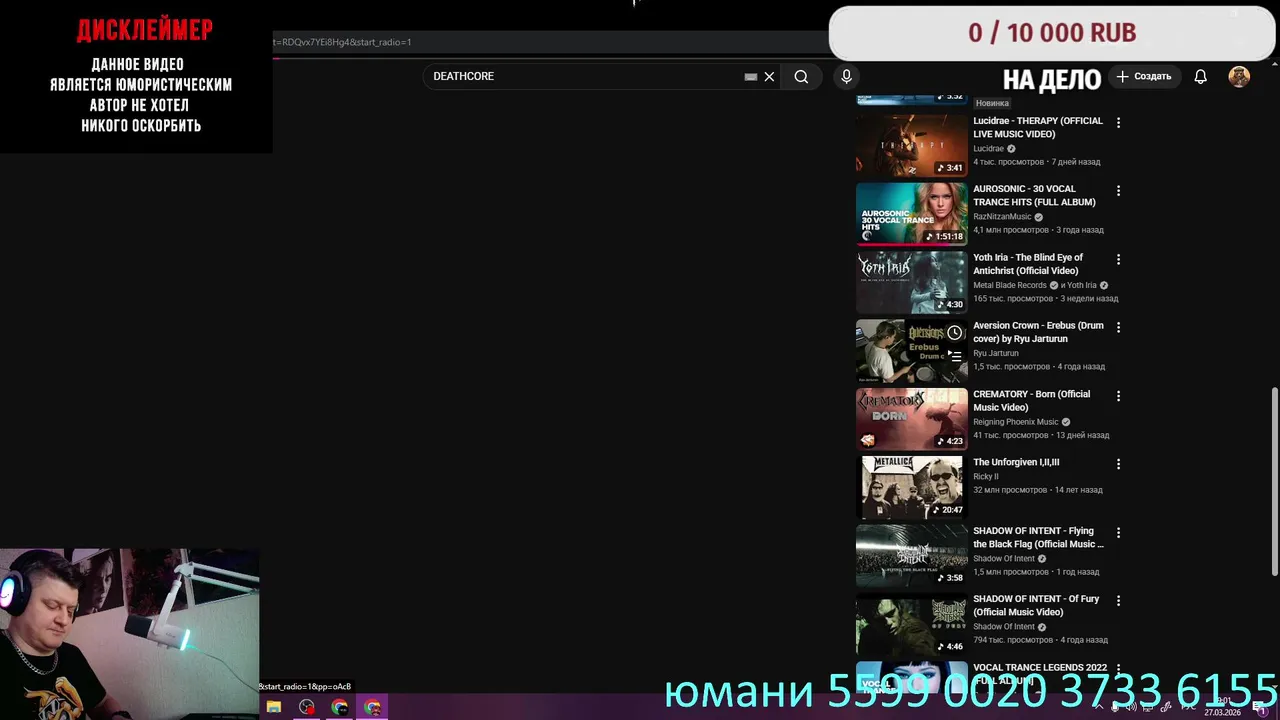Open options for Flying the Black Flag video
Screen dimensions: 1280x720
coord(1118,533)
